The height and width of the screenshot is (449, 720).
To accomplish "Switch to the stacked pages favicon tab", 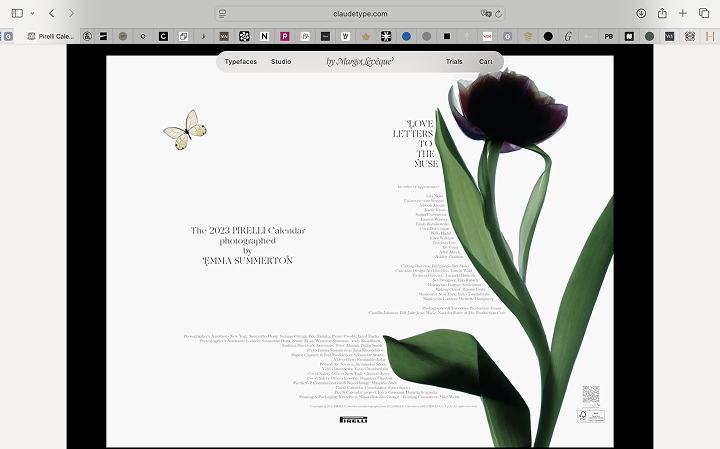I will [183, 36].
